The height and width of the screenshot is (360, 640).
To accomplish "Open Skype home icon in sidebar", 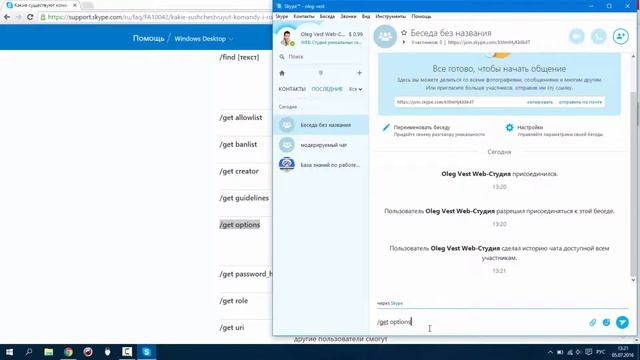I will pos(282,73).
